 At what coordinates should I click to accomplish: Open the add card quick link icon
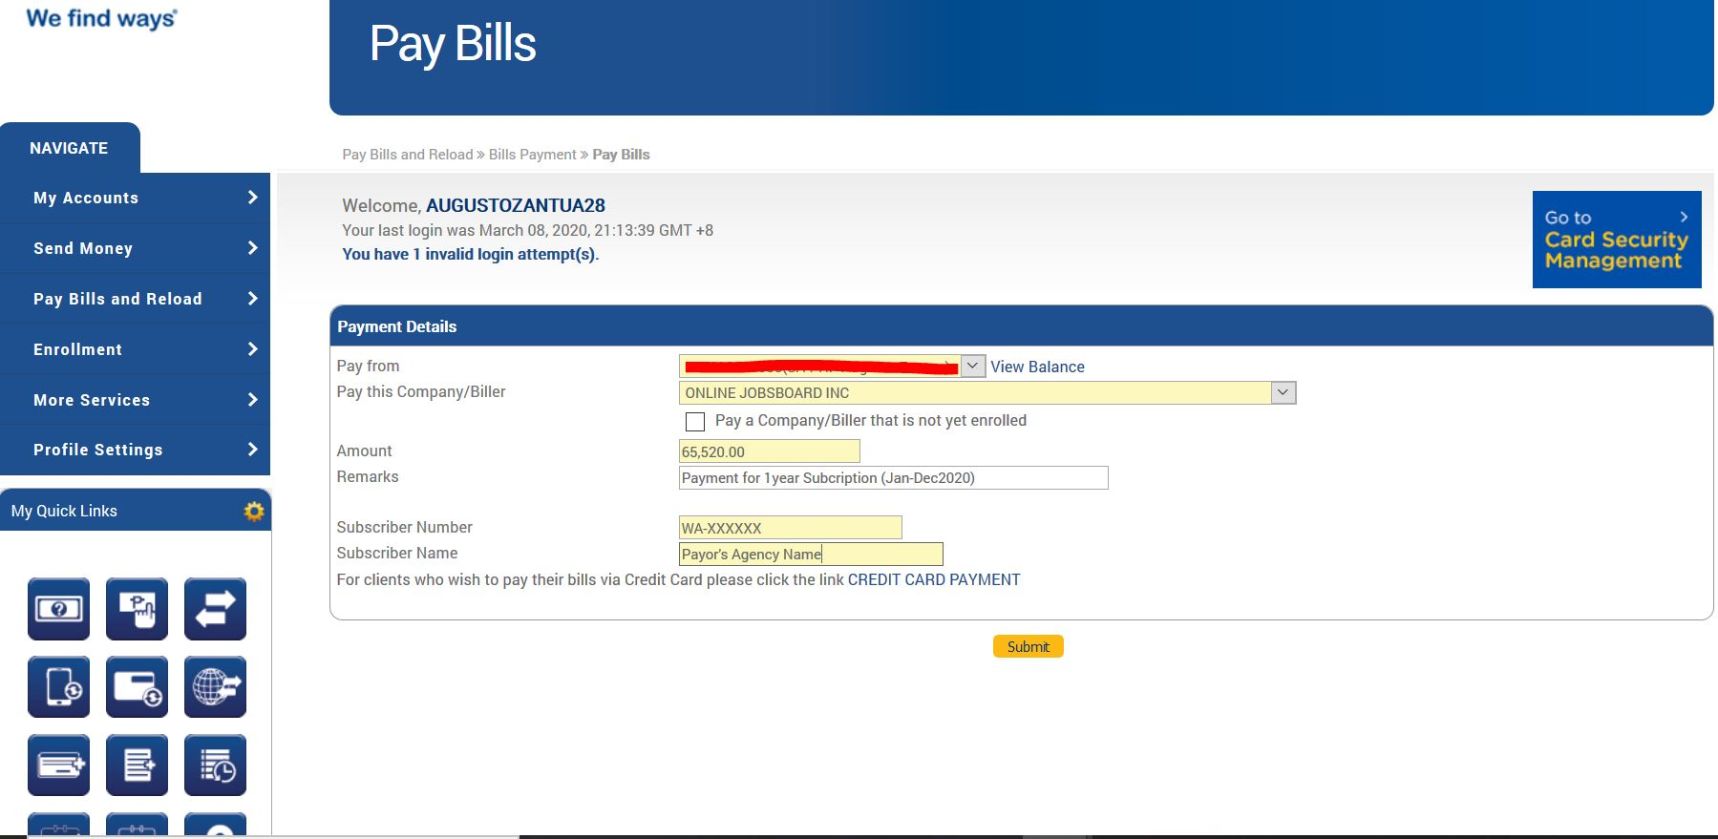pyautogui.click(x=59, y=765)
